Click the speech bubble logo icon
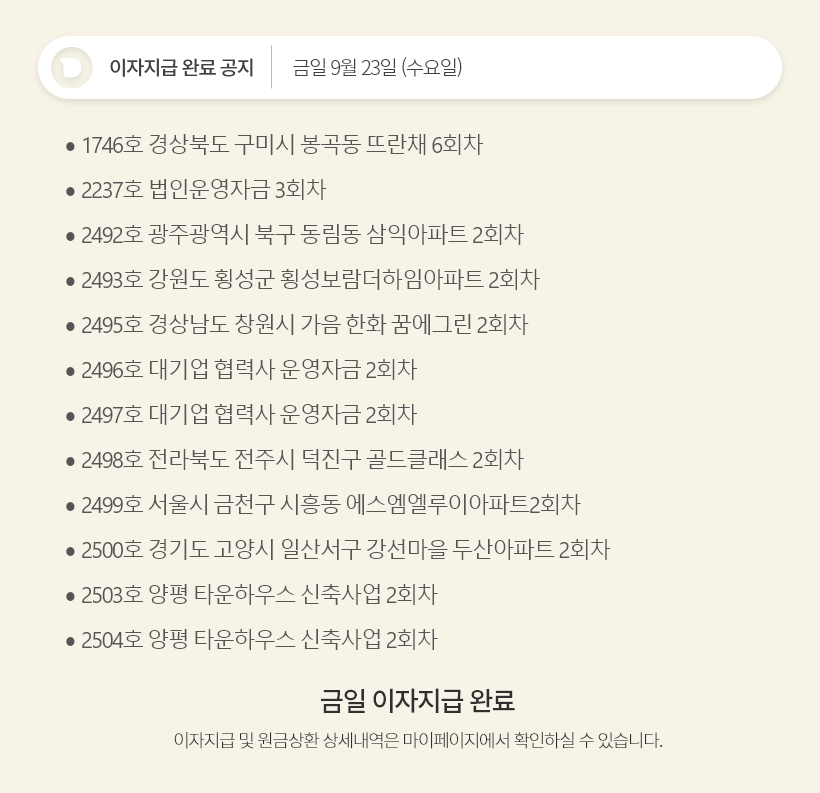 [x=72, y=67]
